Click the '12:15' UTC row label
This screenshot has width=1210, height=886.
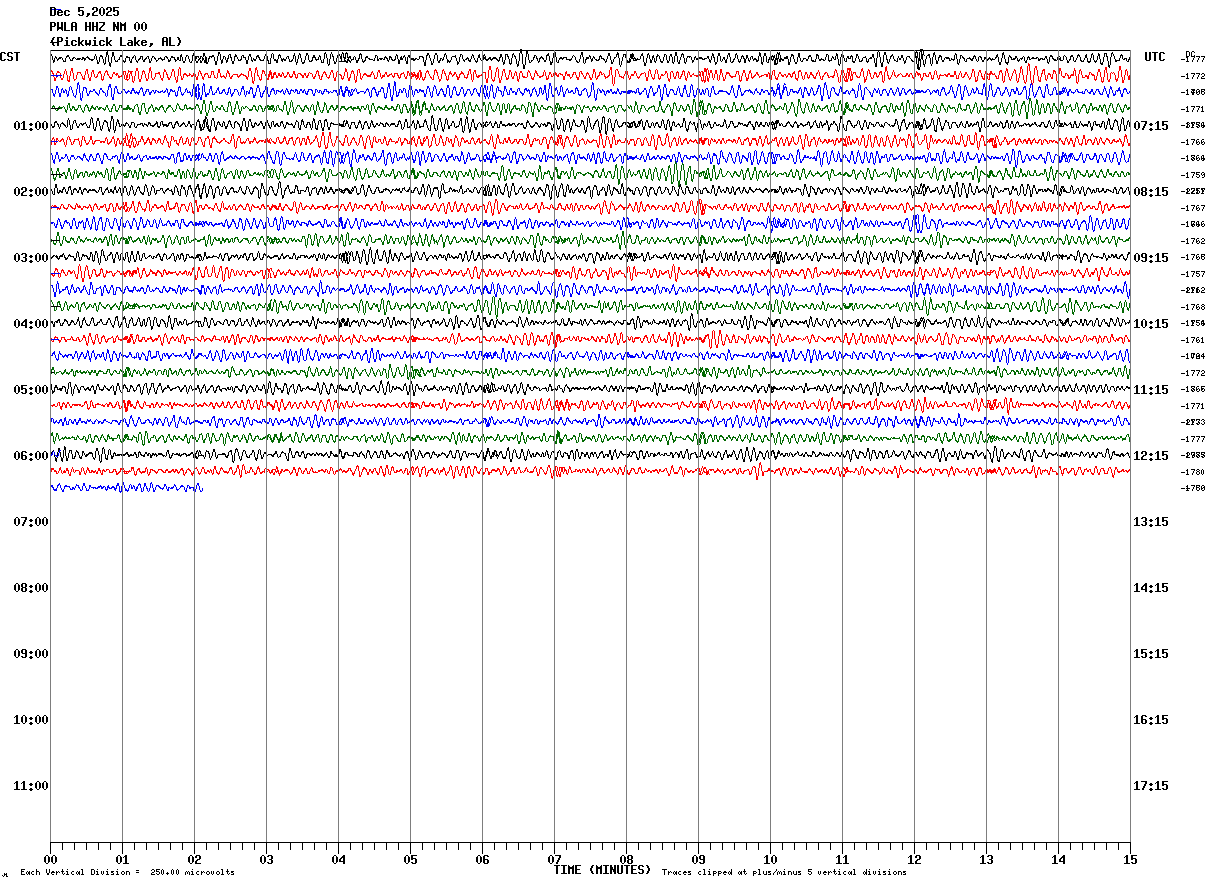pos(1151,456)
